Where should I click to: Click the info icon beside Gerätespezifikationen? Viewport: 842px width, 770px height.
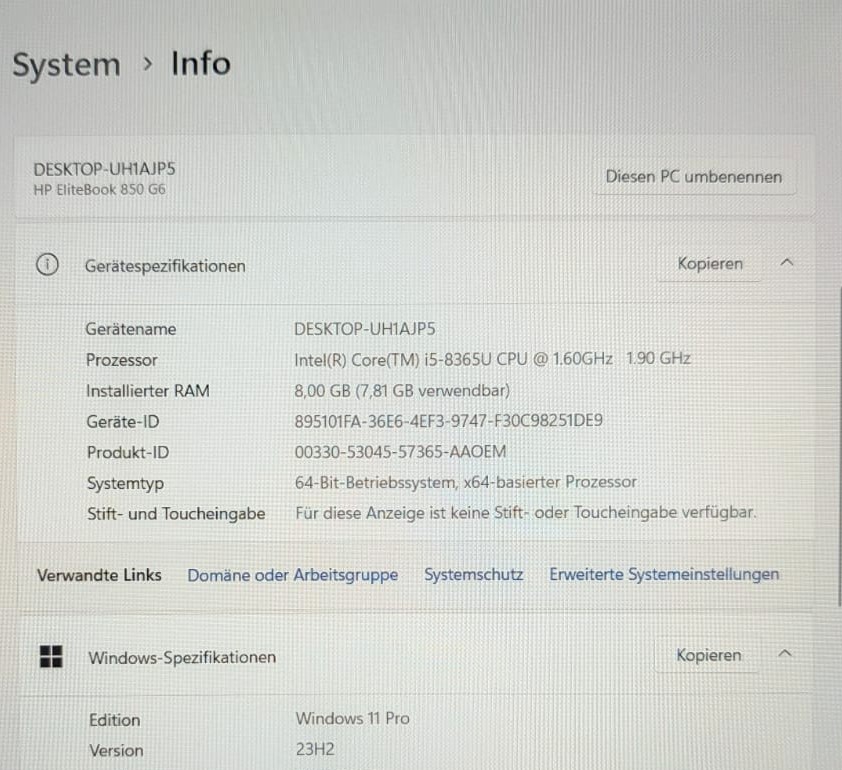pos(47,265)
